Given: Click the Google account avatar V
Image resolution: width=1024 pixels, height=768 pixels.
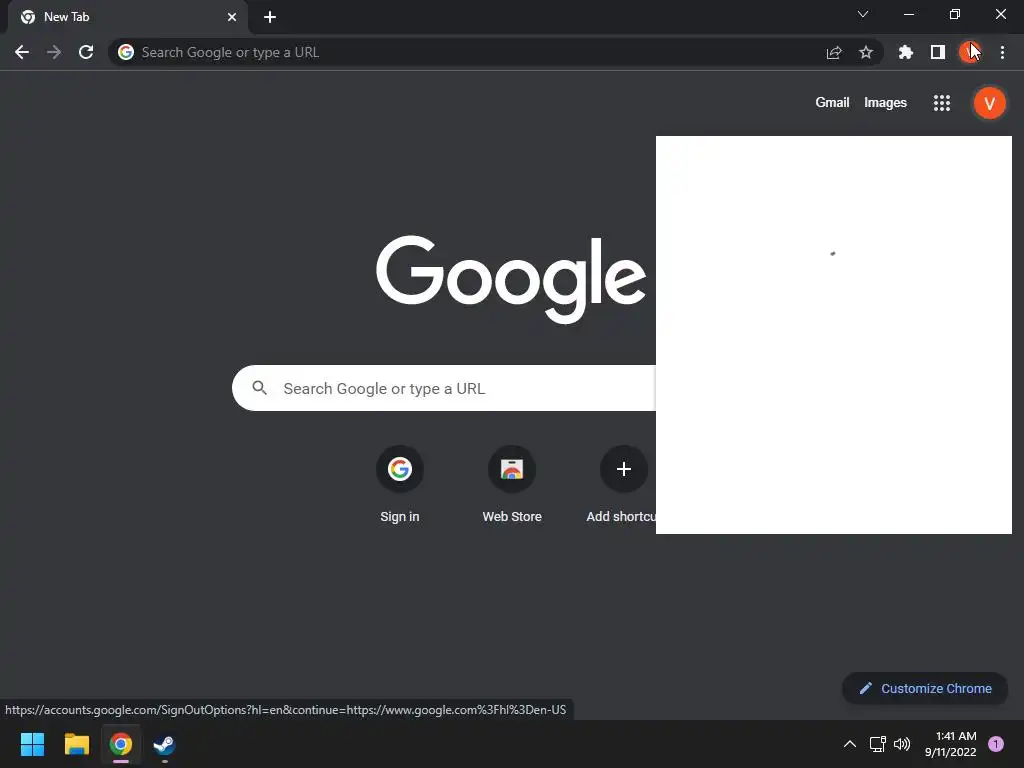Looking at the screenshot, I should pos(989,103).
